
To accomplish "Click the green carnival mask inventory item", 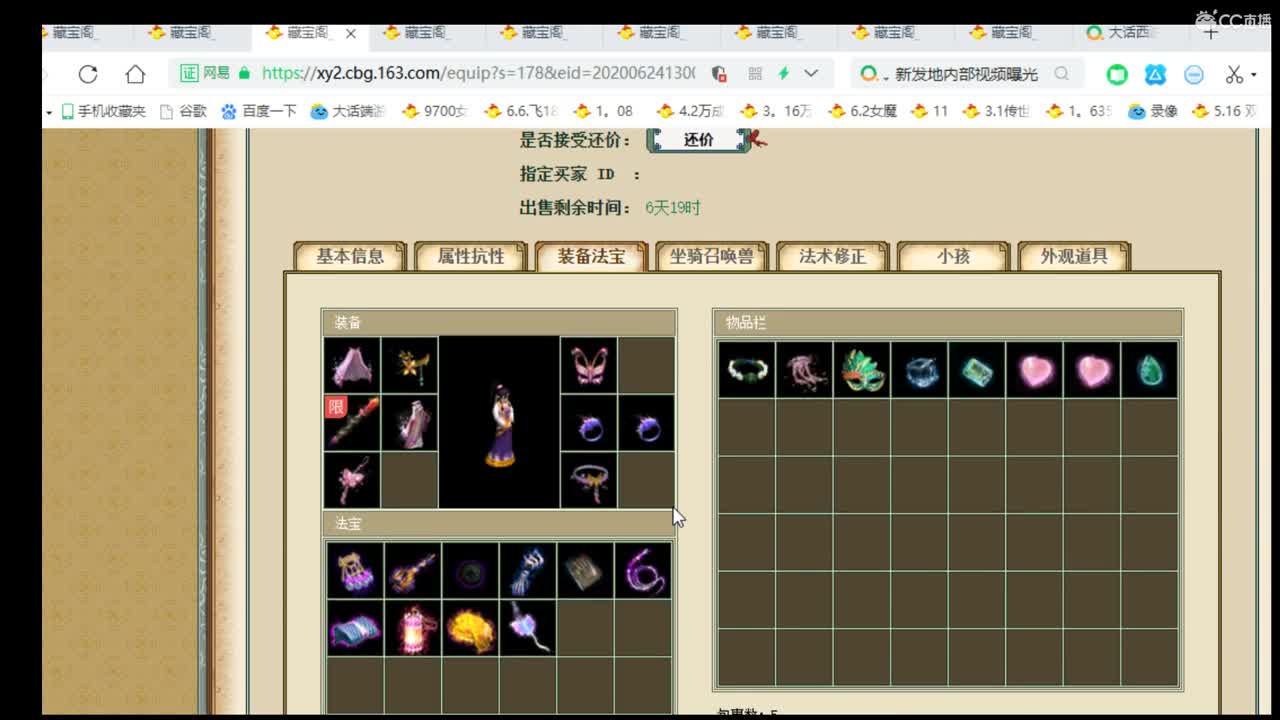I will (862, 370).
